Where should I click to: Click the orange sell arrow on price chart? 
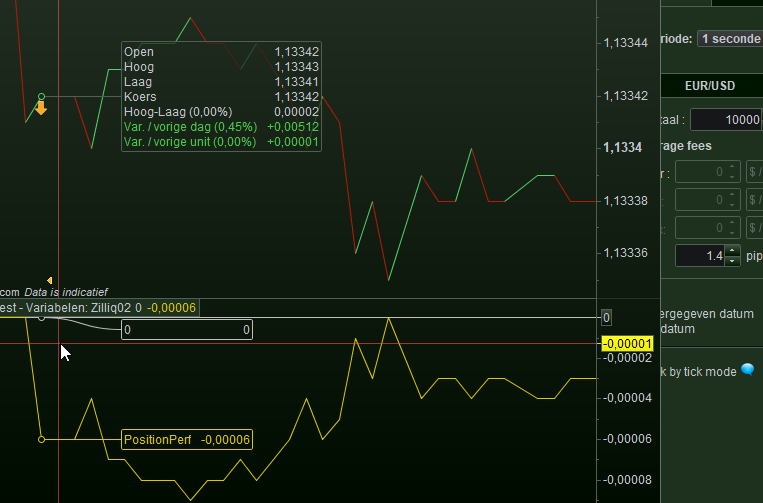click(41, 108)
